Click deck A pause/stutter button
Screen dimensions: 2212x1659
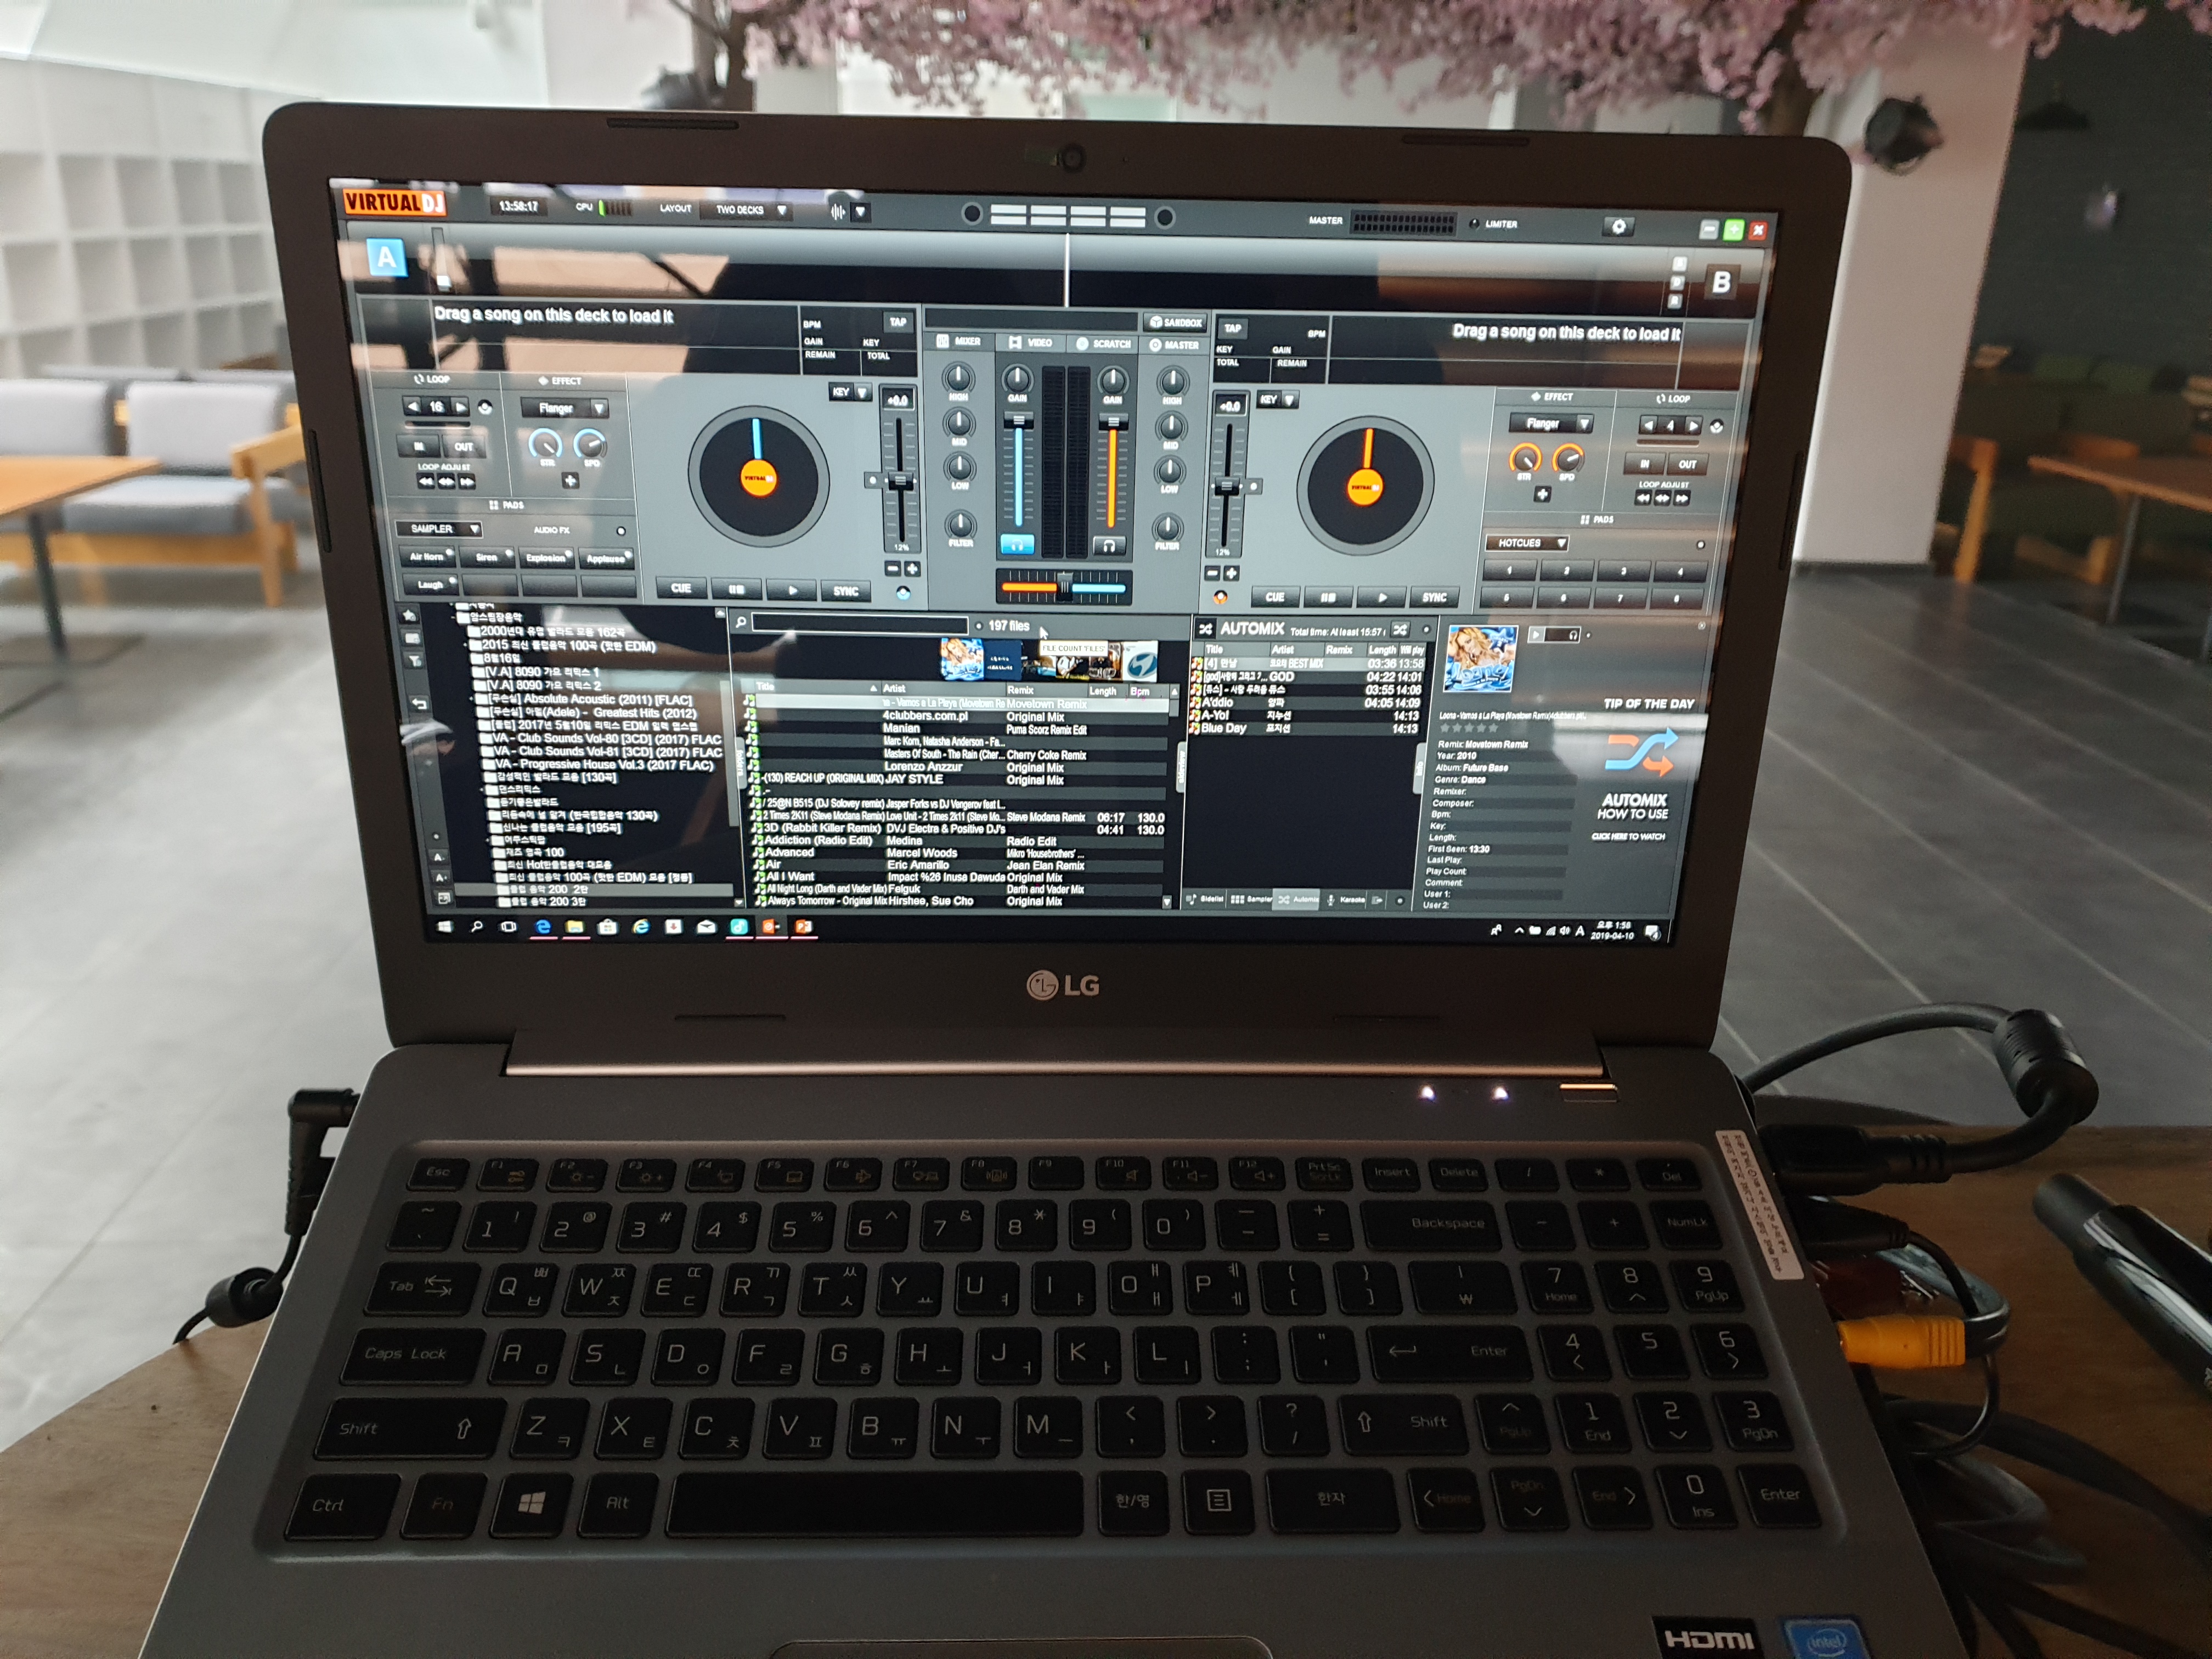point(737,589)
